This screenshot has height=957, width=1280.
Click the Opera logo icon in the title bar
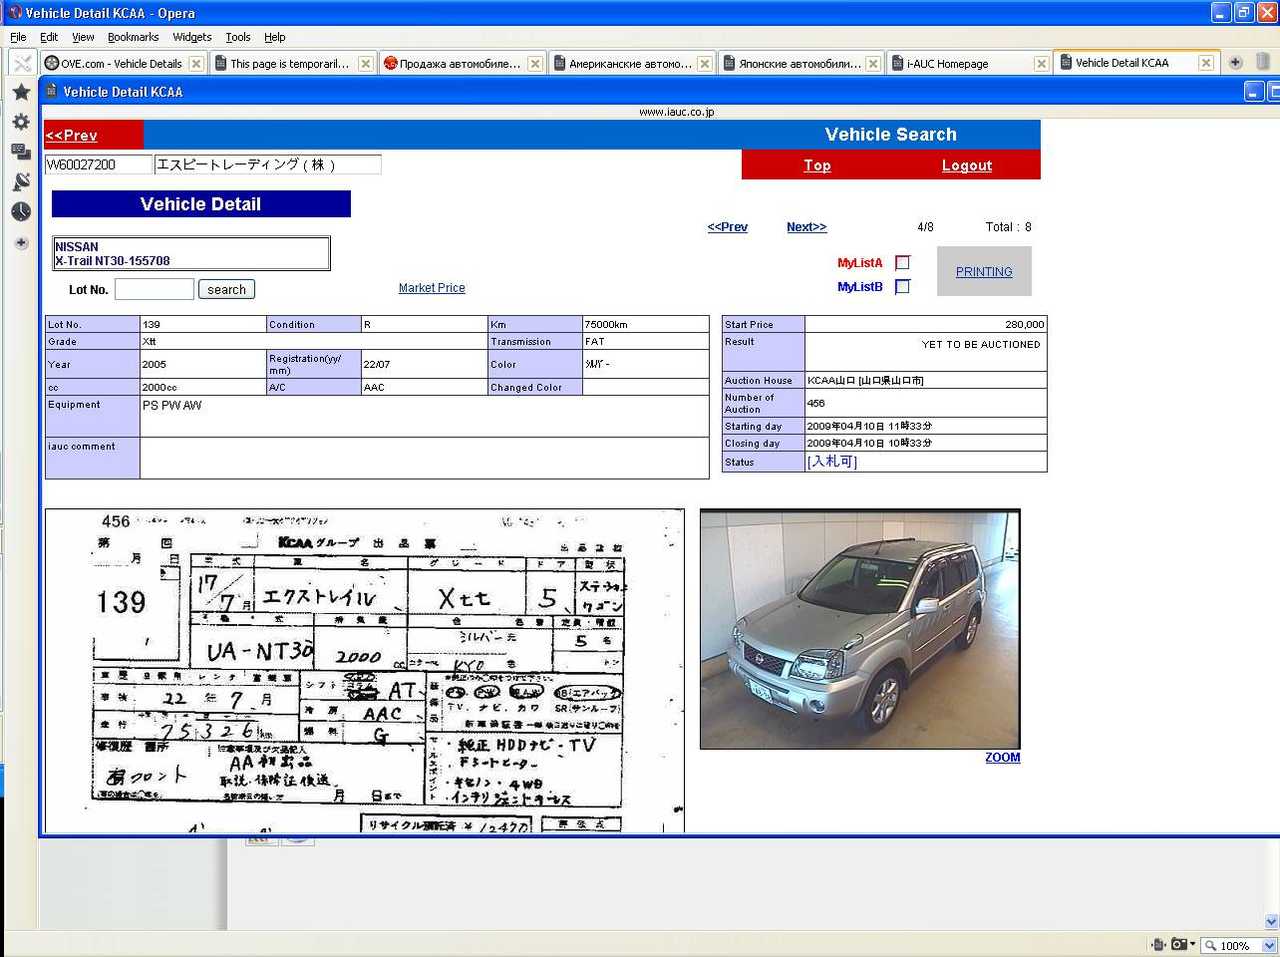[14, 13]
